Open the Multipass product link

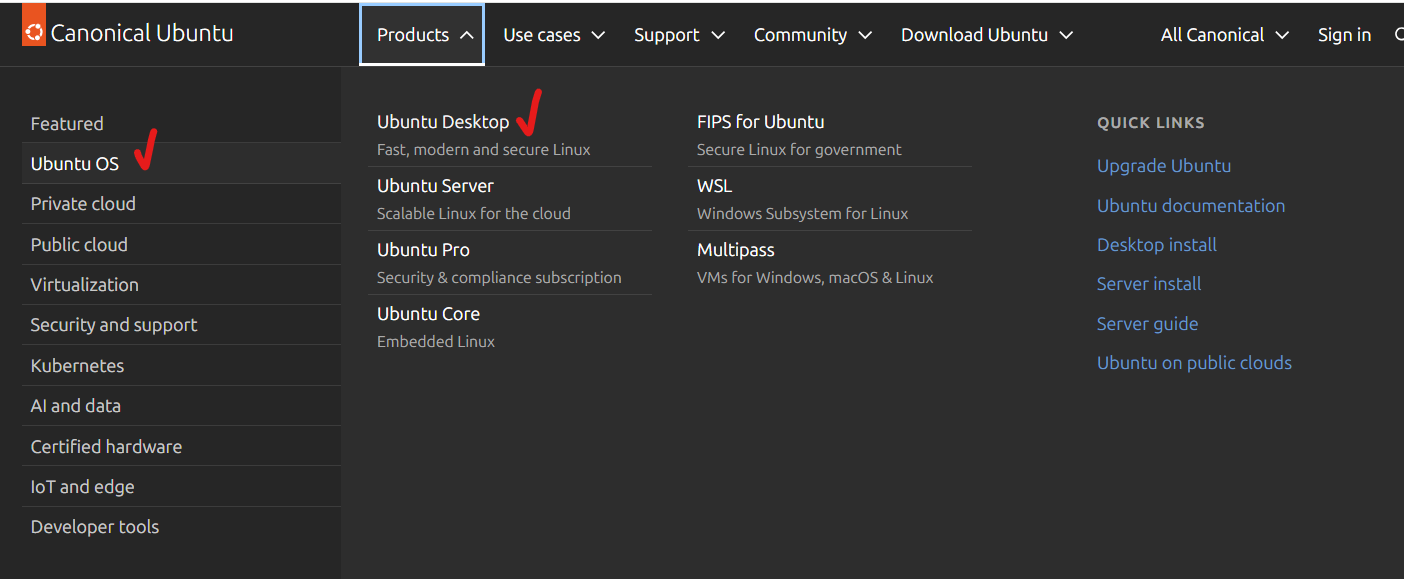point(735,250)
